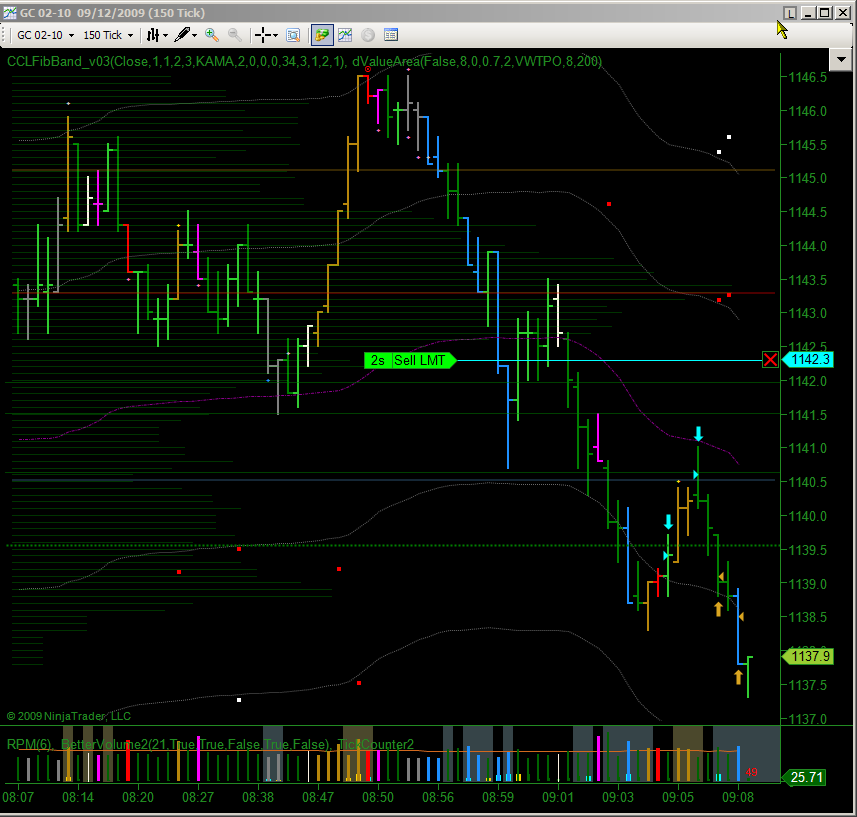Select the CCLFibBand_v03 indicator label
The width and height of the screenshot is (857, 817).
[176, 61]
